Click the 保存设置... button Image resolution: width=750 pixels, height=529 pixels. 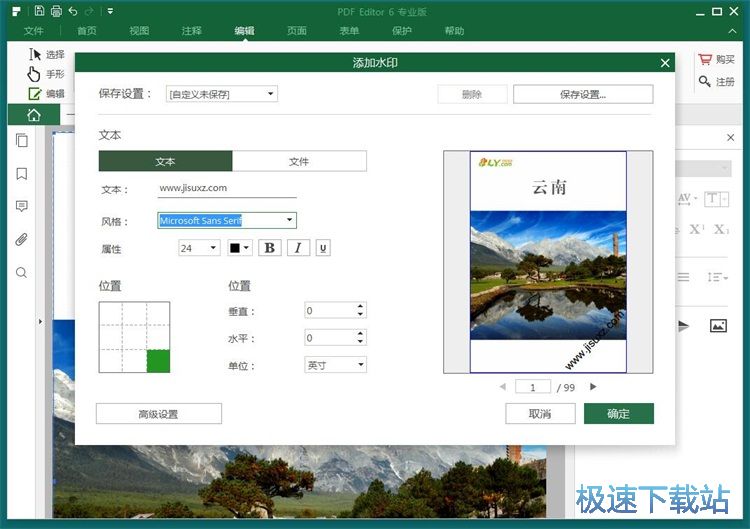pos(583,94)
